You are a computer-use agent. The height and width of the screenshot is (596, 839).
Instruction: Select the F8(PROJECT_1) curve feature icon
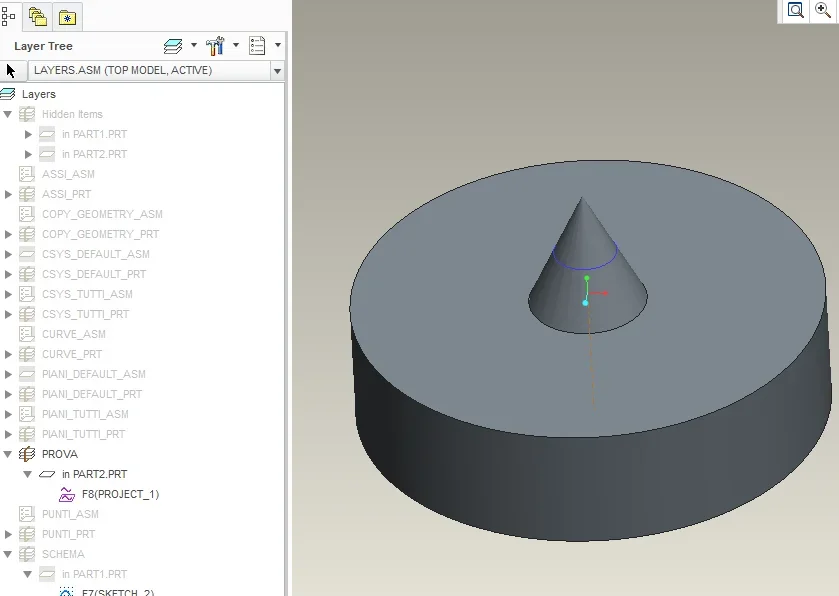point(67,494)
